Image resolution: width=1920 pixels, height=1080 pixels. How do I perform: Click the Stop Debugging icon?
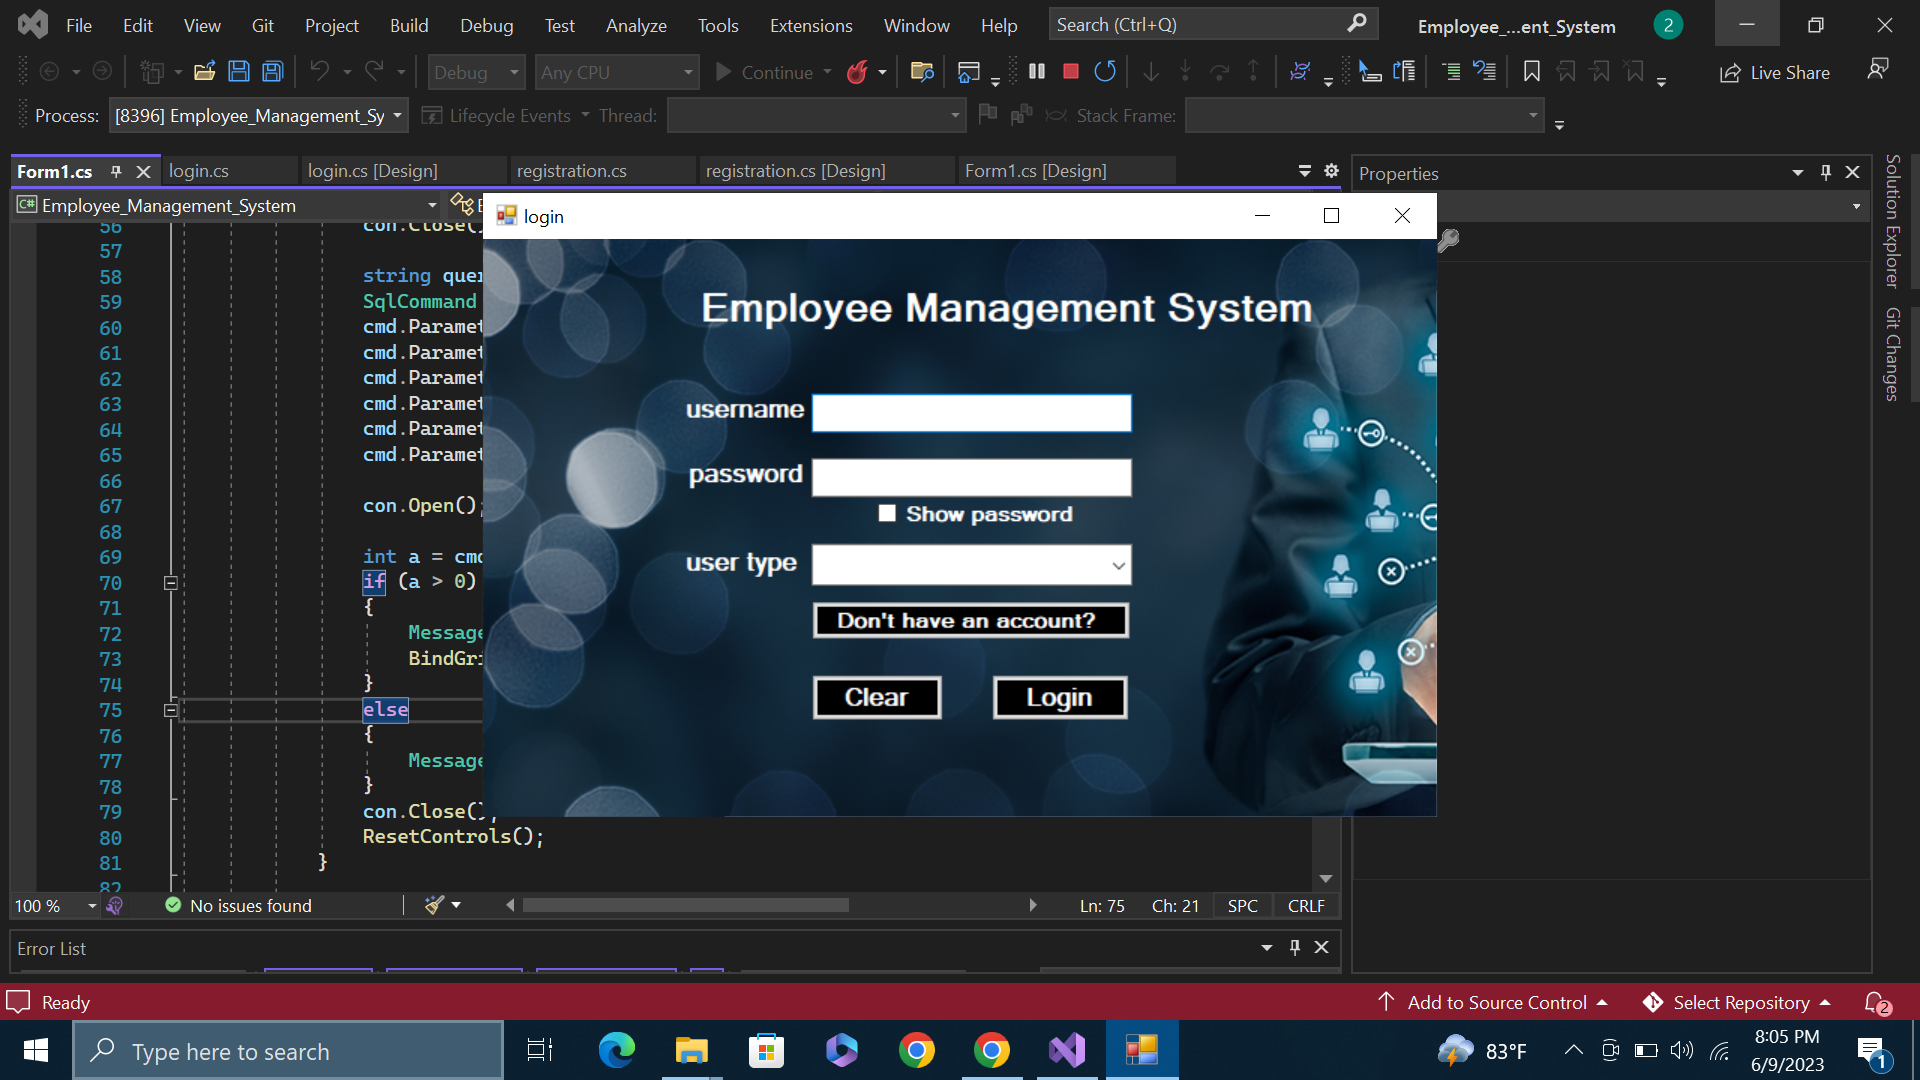[x=1070, y=71]
